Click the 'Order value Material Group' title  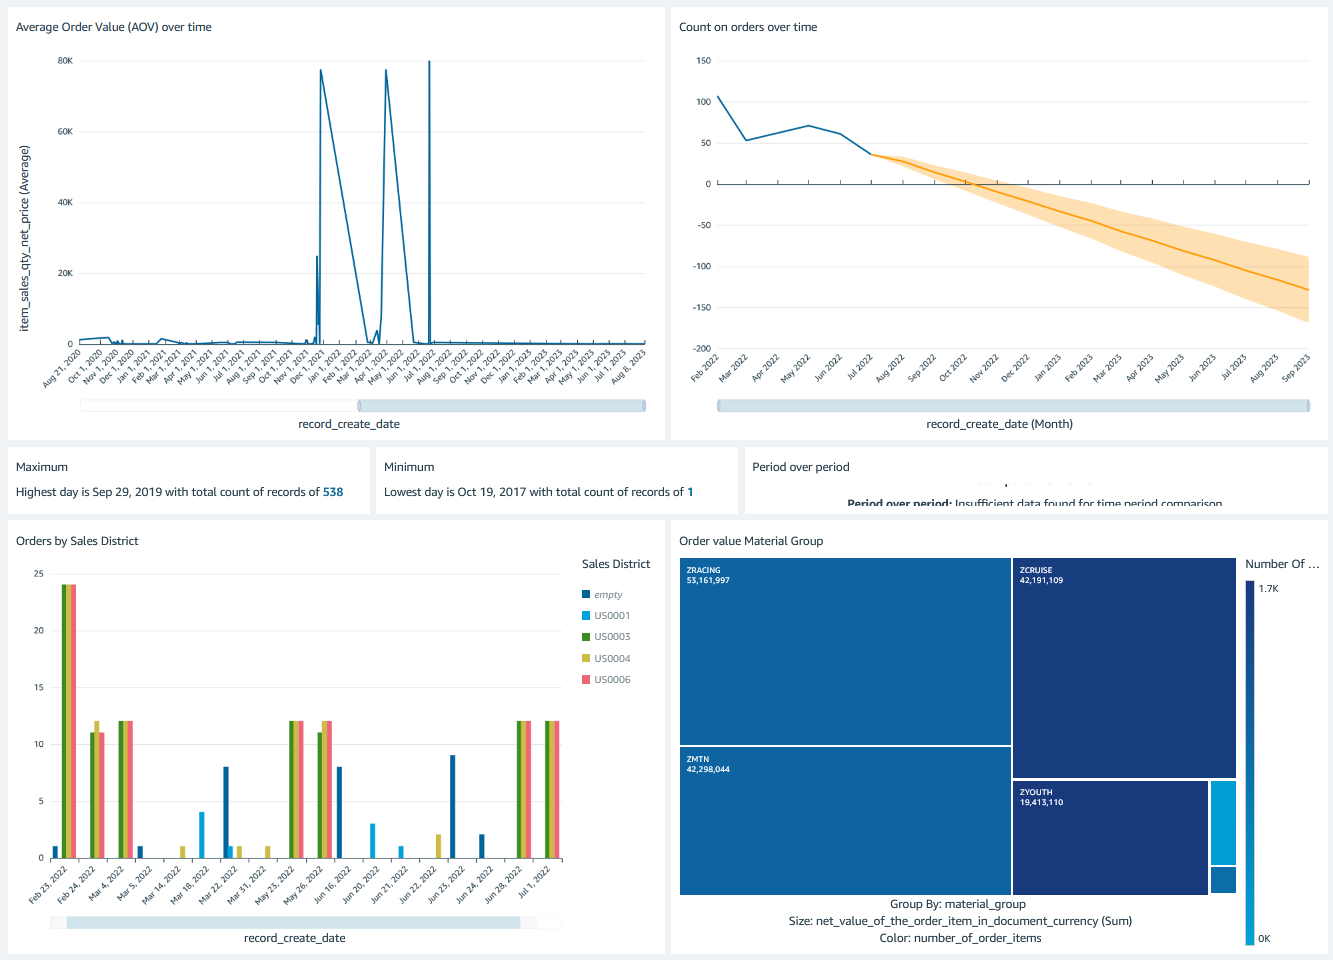751,541
